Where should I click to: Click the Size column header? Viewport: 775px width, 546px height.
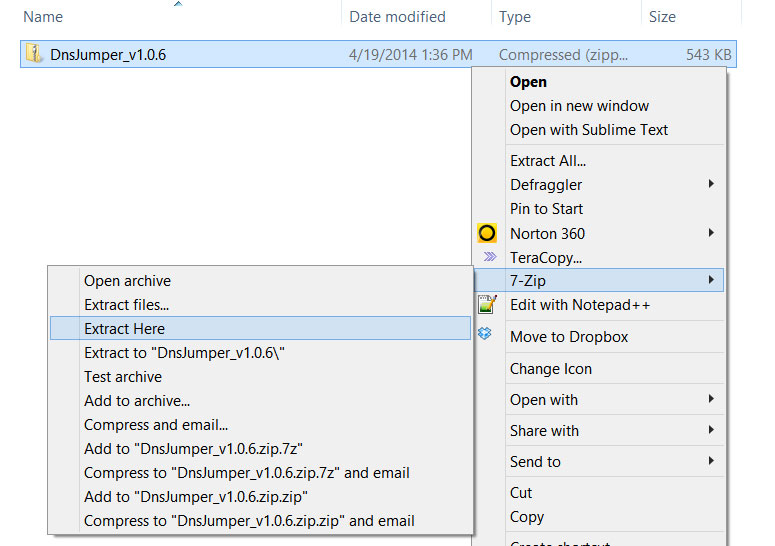(x=662, y=17)
